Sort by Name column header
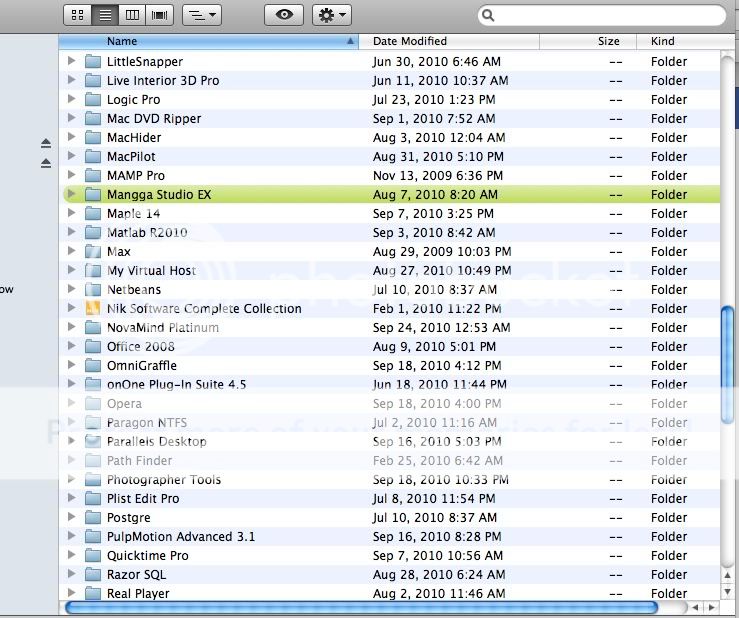 [x=209, y=41]
